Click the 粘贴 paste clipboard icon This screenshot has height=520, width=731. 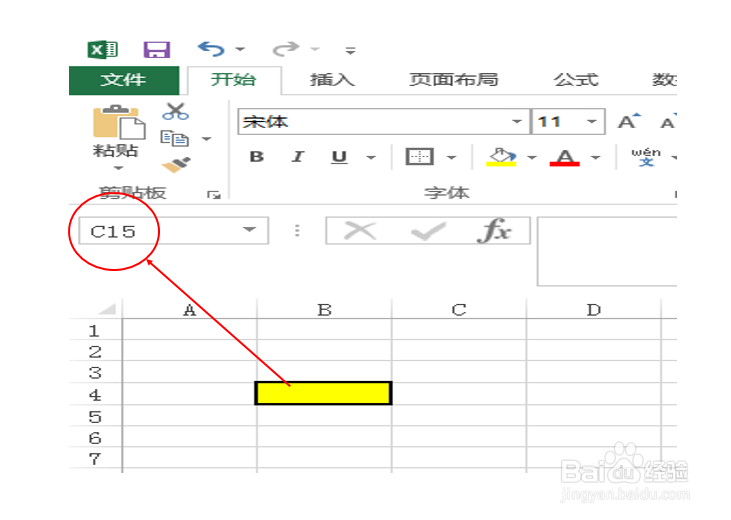(119, 122)
